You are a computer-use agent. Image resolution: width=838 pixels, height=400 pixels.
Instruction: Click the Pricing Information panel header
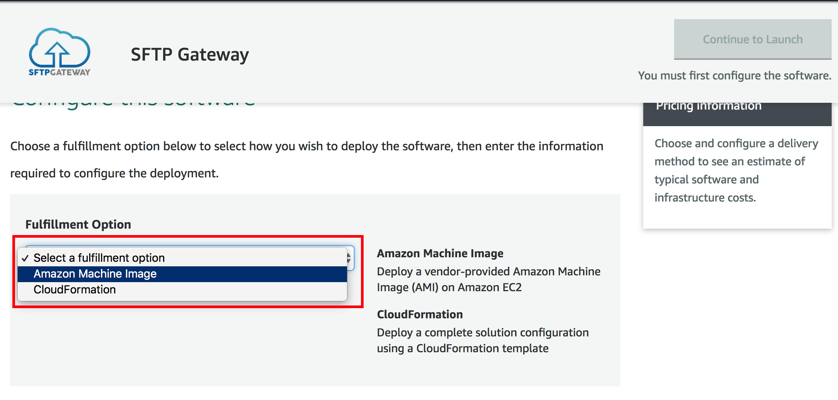tap(738, 112)
